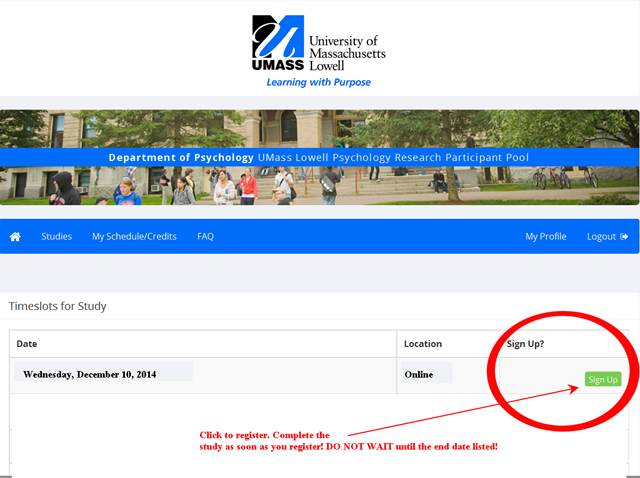The width and height of the screenshot is (640, 478).
Task: Open the FAQ page
Action: (205, 237)
